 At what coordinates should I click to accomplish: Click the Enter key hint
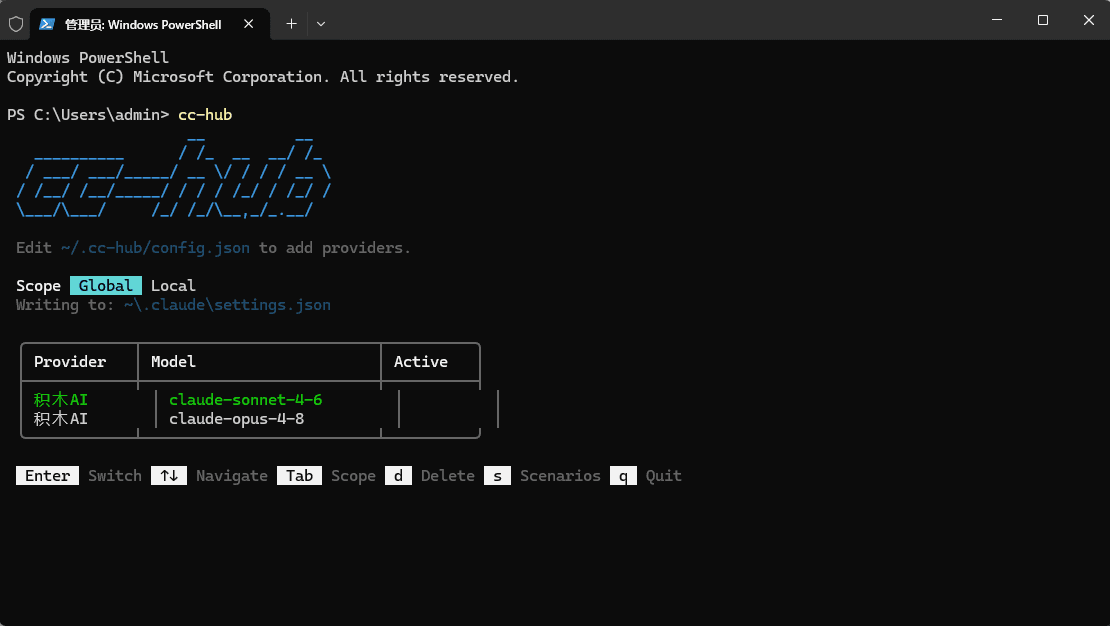tap(47, 476)
